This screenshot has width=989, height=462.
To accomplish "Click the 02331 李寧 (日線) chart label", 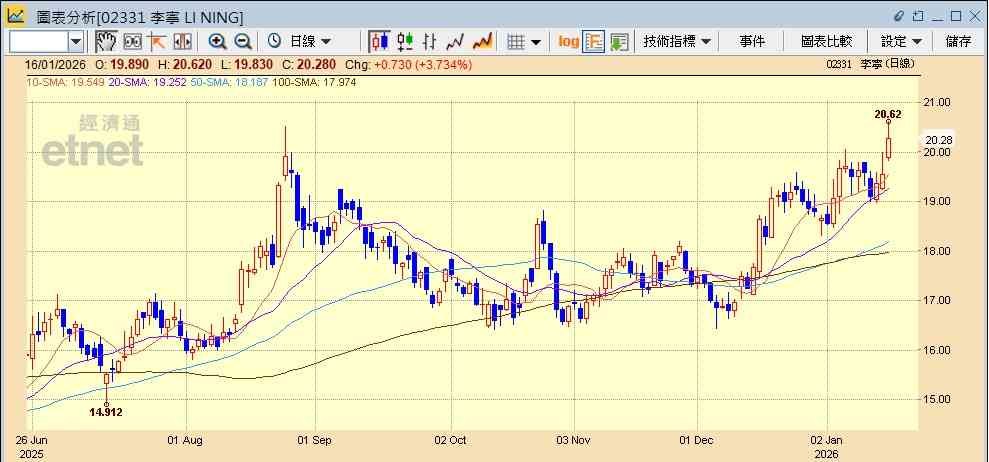I will pyautogui.click(x=870, y=64).
